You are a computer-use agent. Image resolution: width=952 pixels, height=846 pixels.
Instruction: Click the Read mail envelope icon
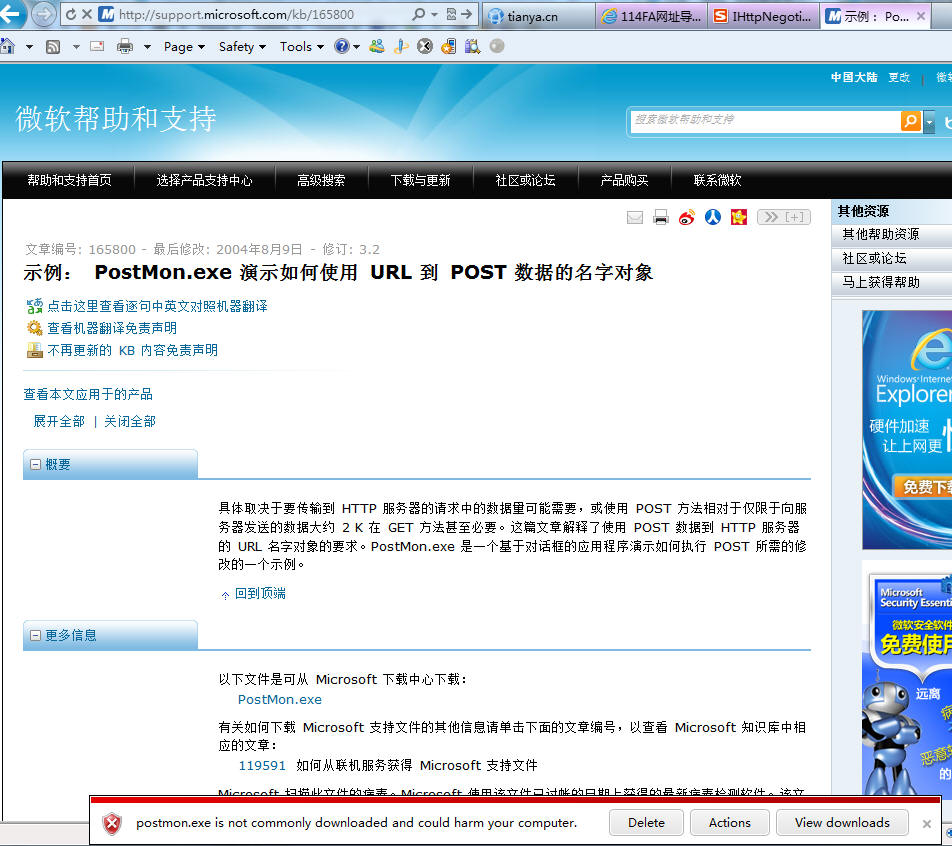[x=97, y=46]
